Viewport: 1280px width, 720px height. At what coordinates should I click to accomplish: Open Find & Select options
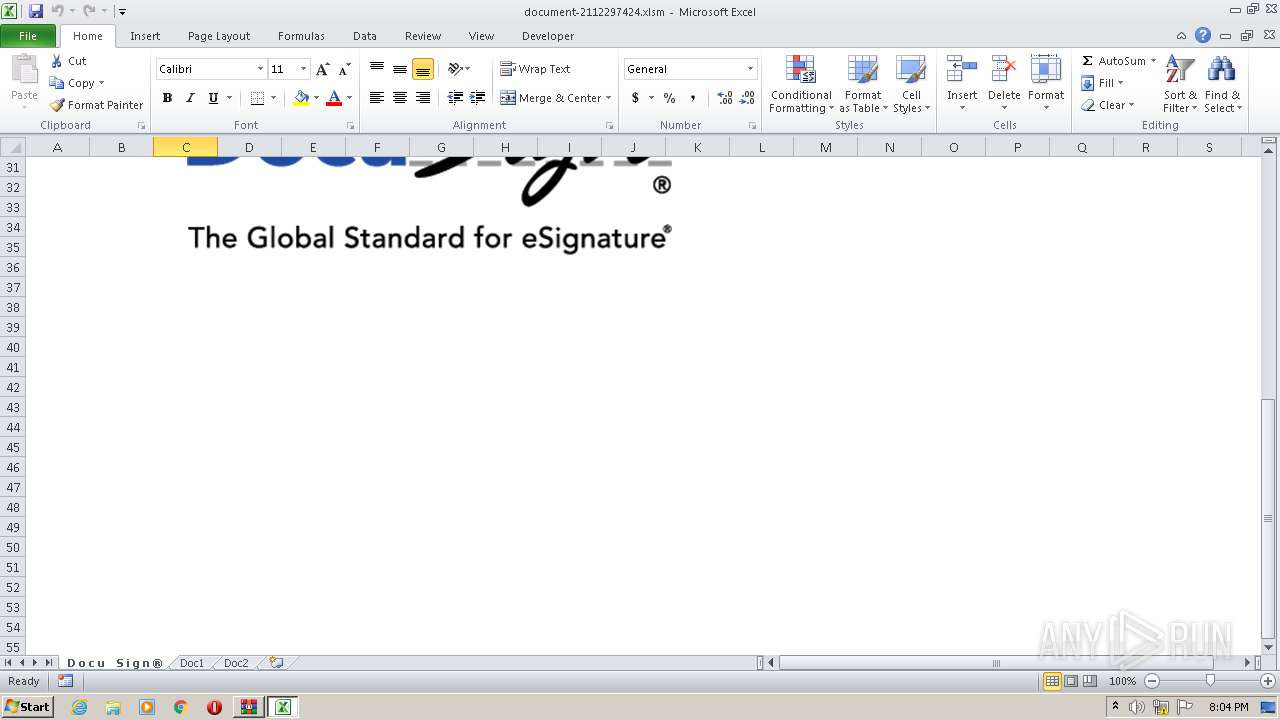point(1222,84)
